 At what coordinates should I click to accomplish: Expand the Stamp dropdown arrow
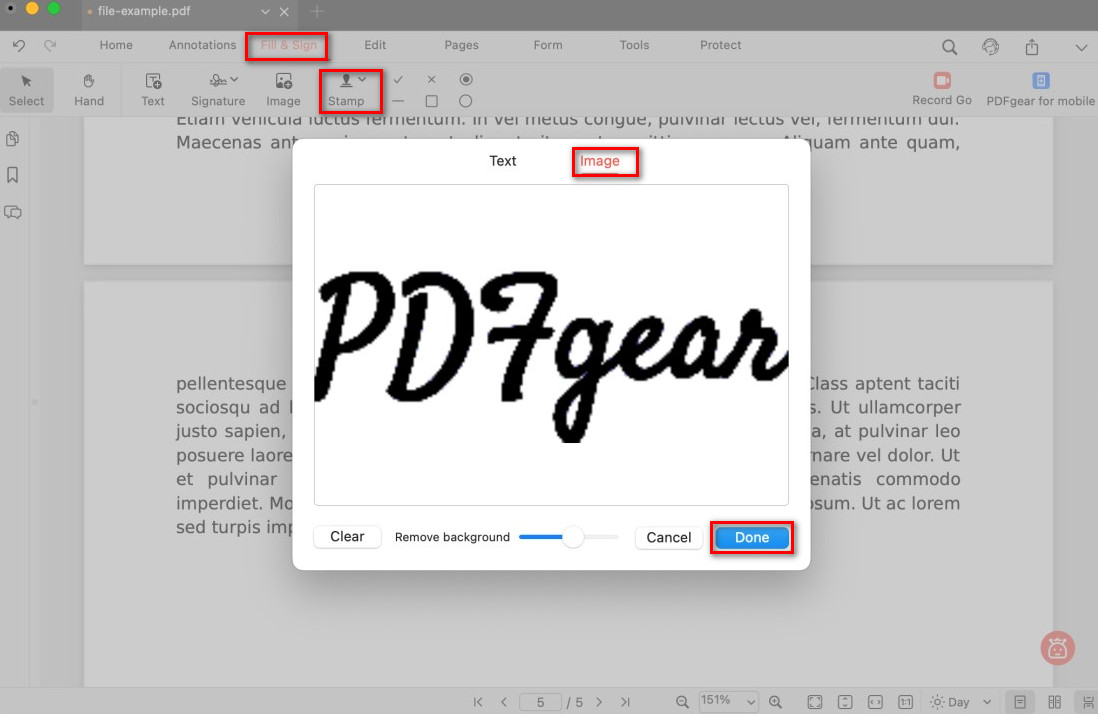click(x=362, y=79)
